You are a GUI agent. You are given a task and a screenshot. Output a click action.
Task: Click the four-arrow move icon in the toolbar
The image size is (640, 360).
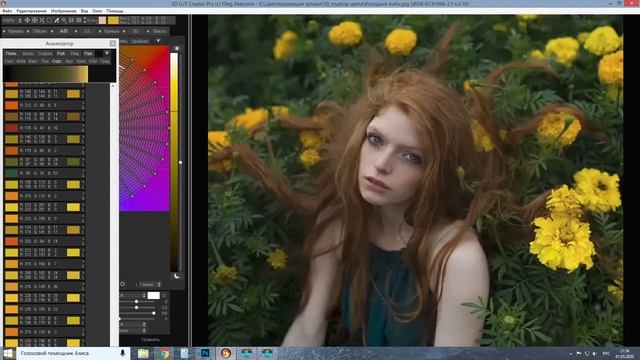pos(27,20)
